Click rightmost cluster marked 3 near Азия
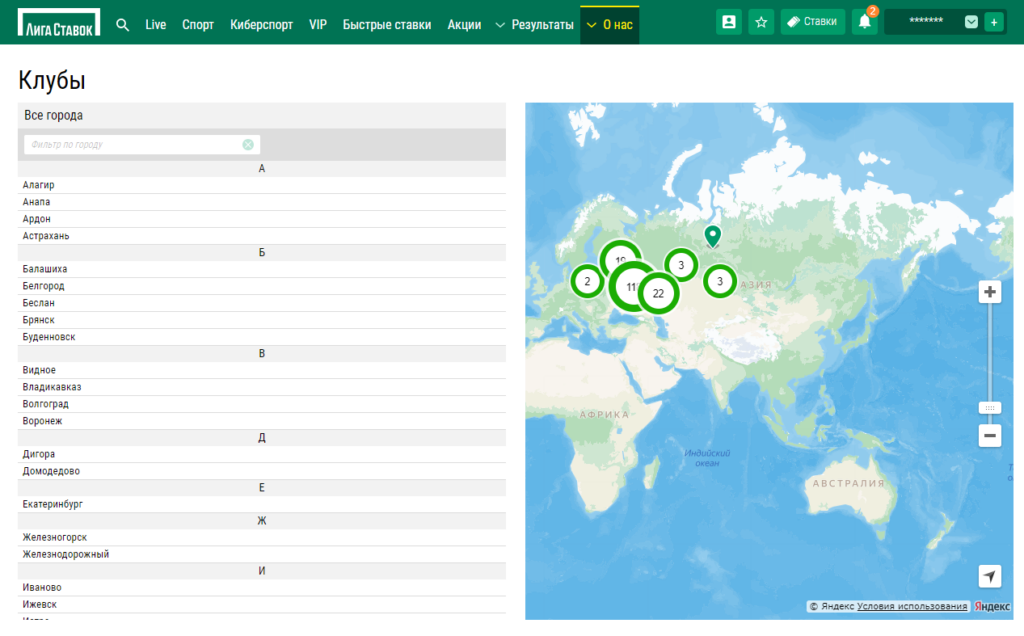 tap(720, 281)
